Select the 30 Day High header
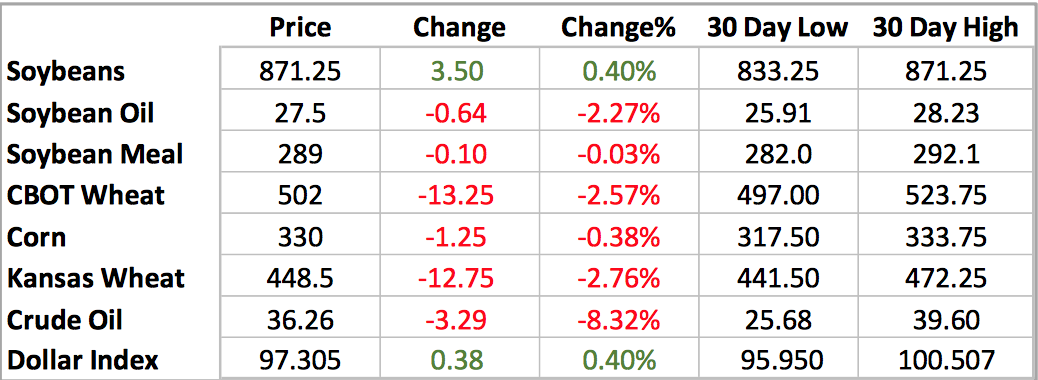This screenshot has width=1038, height=380. (945, 28)
